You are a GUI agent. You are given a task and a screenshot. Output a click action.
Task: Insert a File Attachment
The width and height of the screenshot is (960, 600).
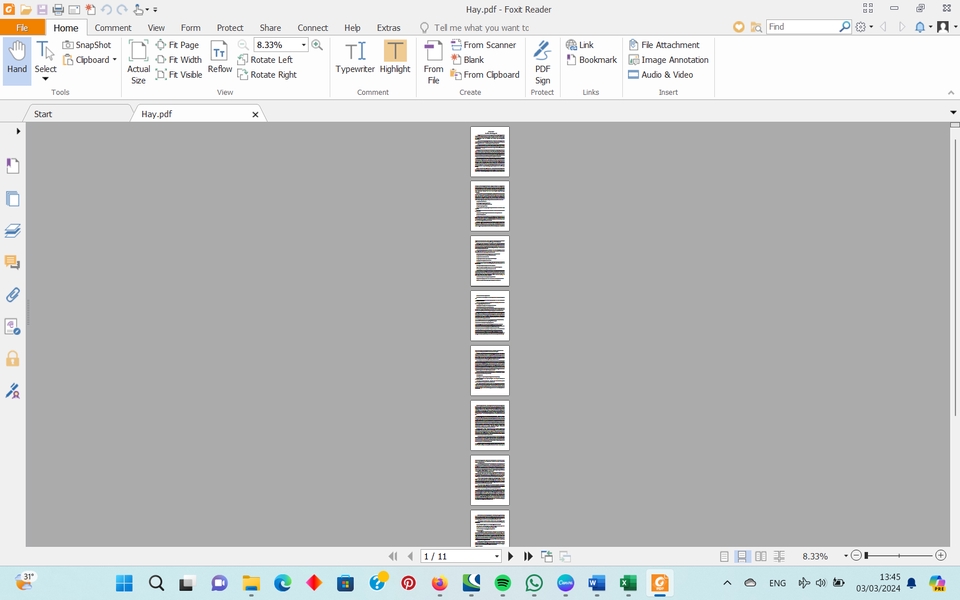pos(664,45)
